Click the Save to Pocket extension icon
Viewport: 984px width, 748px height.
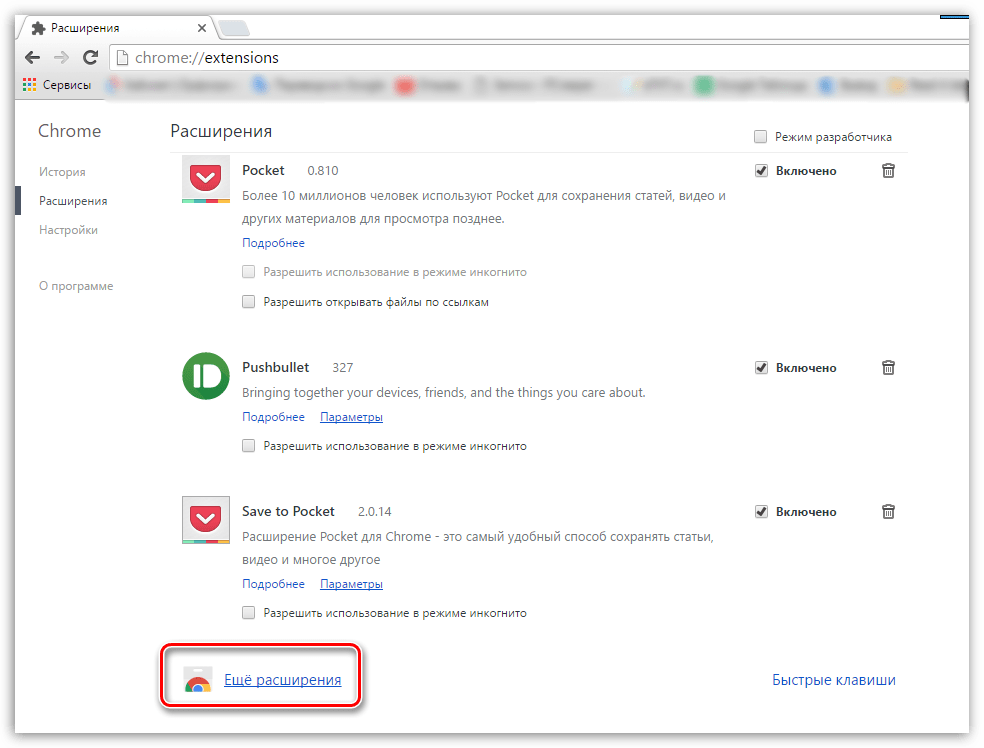206,520
